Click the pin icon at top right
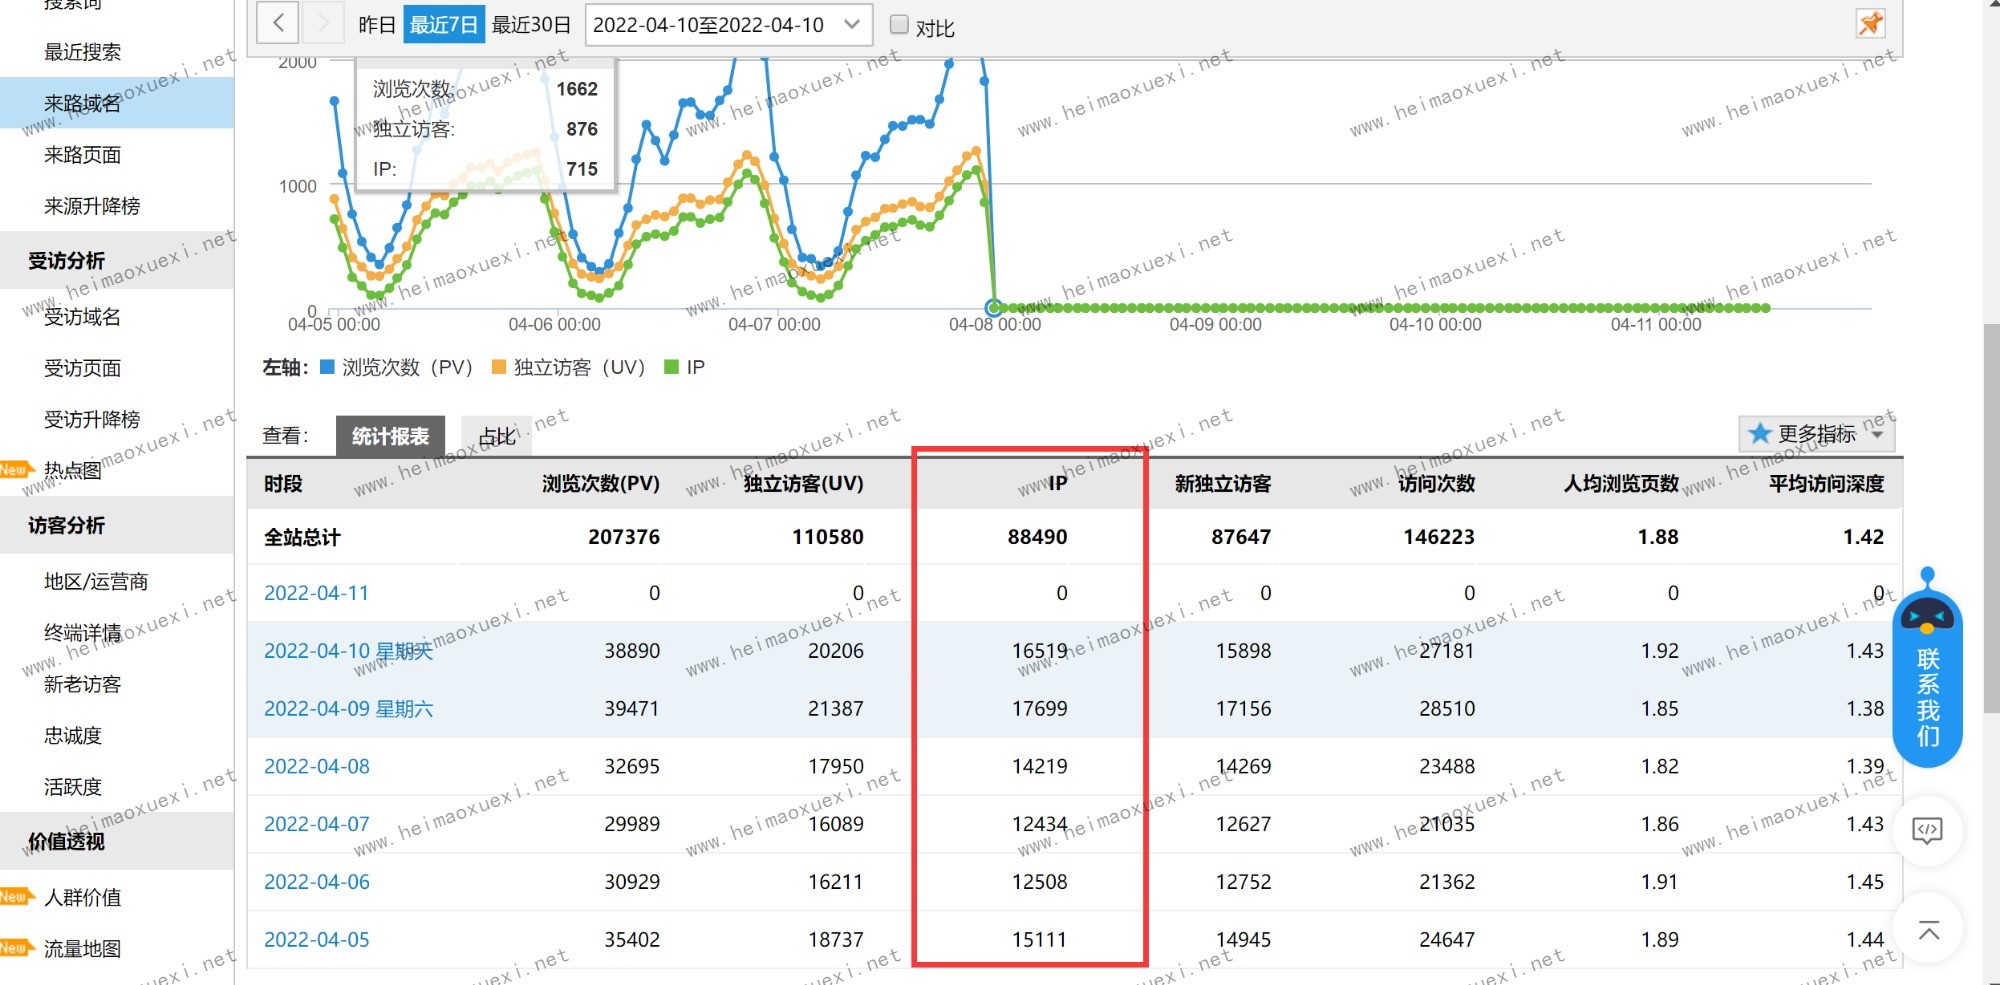The height and width of the screenshot is (985, 2000). [1870, 23]
